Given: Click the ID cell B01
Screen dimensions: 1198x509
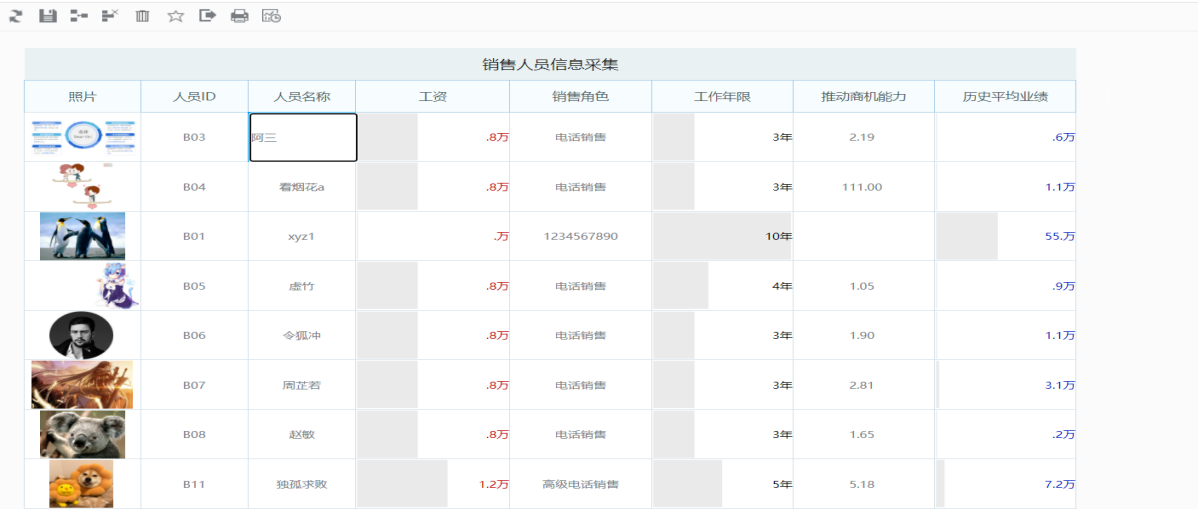Looking at the screenshot, I should pos(194,237).
